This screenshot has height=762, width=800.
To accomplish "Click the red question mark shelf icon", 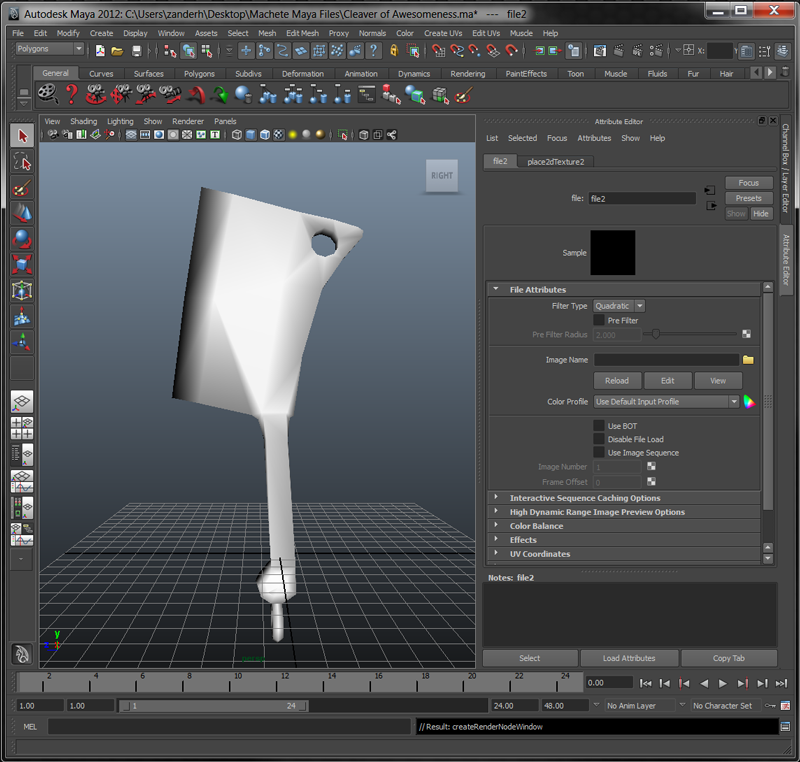I will point(71,93).
